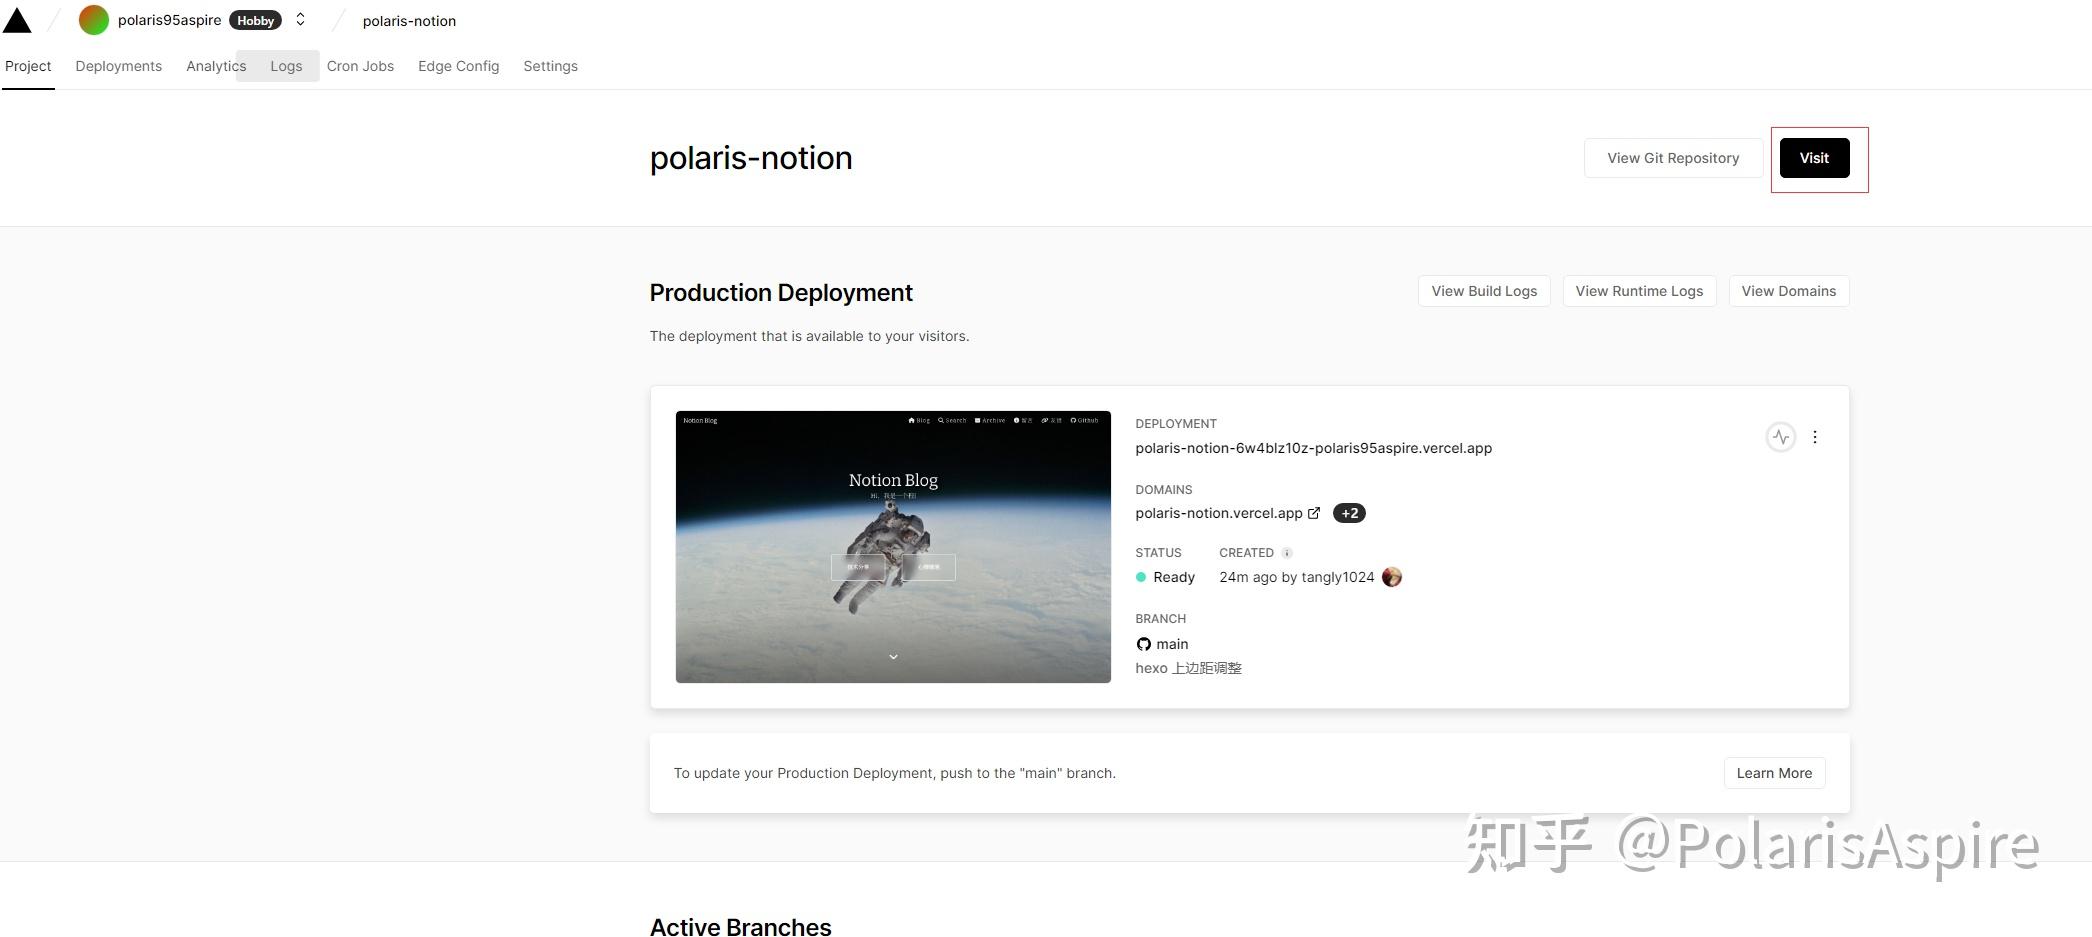Screen dimensions: 2092x937
Task: Click the polaris95aspire account avatar
Action: pyautogui.click(x=93, y=20)
